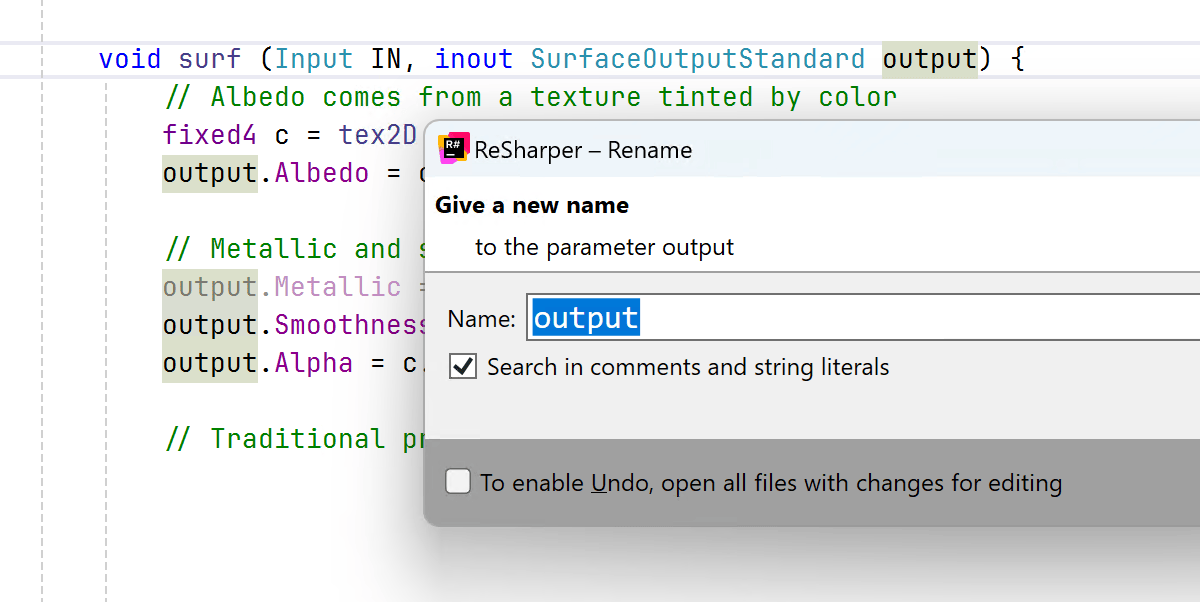The image size is (1200, 602).
Task: Click the 'to the parameter output' description
Action: pyautogui.click(x=604, y=247)
